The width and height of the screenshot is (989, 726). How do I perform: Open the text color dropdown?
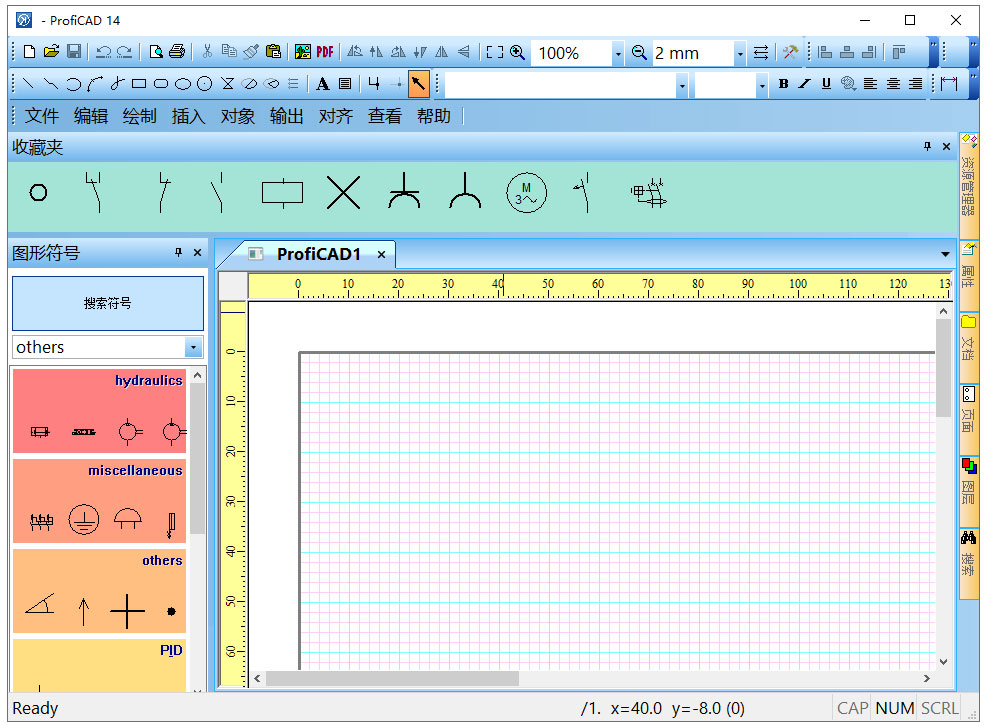pyautogui.click(x=848, y=83)
